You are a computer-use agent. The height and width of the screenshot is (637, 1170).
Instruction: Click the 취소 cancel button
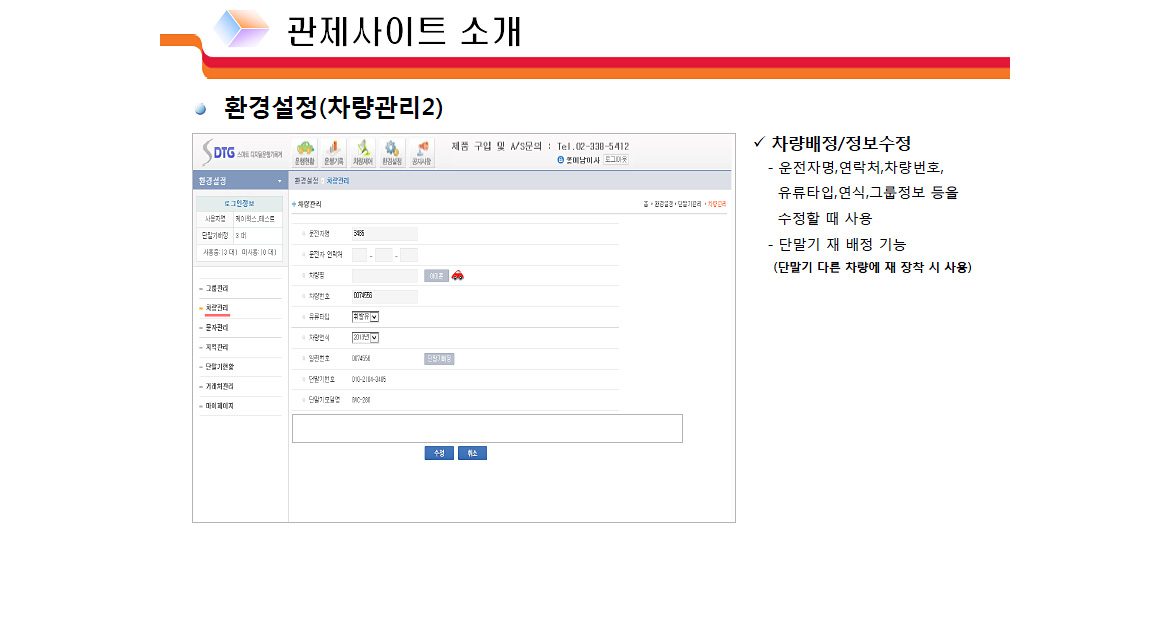tap(472, 453)
